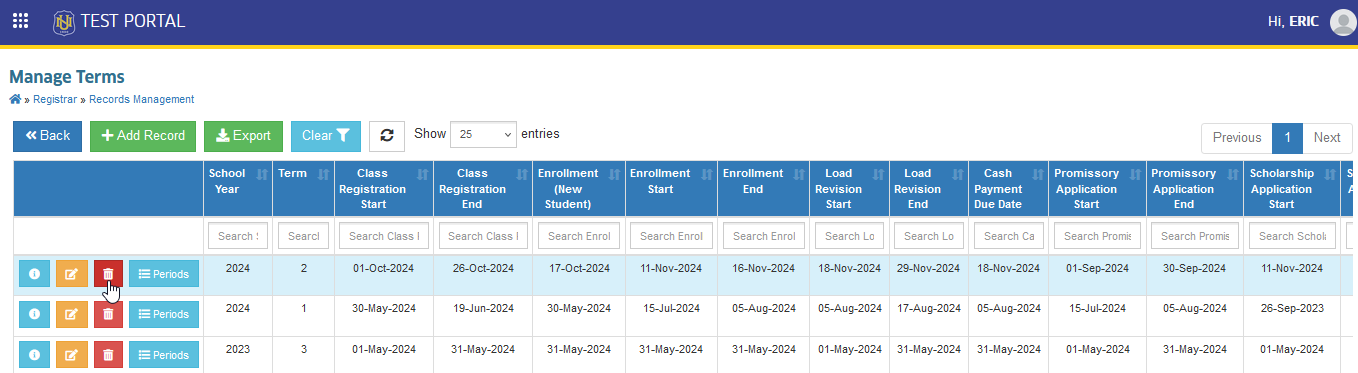Click the refresh table icon button
Viewport: 1358px width, 373px height.
(x=387, y=136)
